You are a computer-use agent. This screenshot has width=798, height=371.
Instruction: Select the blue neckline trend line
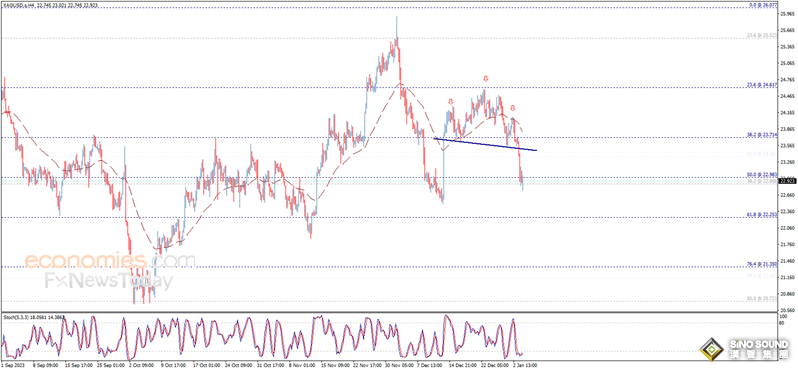pyautogui.click(x=485, y=144)
